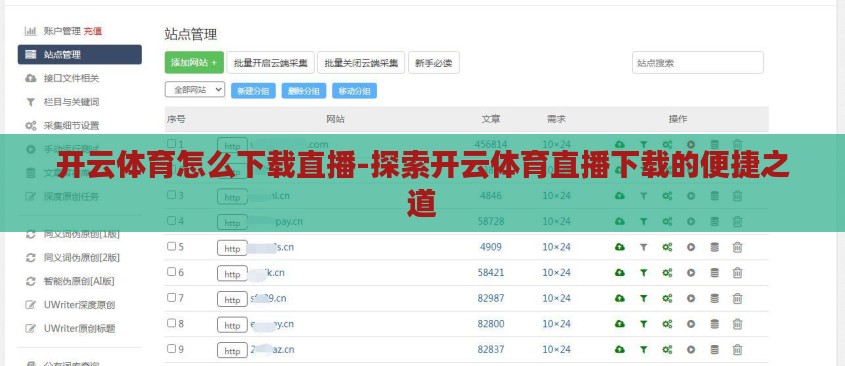Click cloud upload icon in the 58421 row
The image size is (845, 366).
point(620,273)
